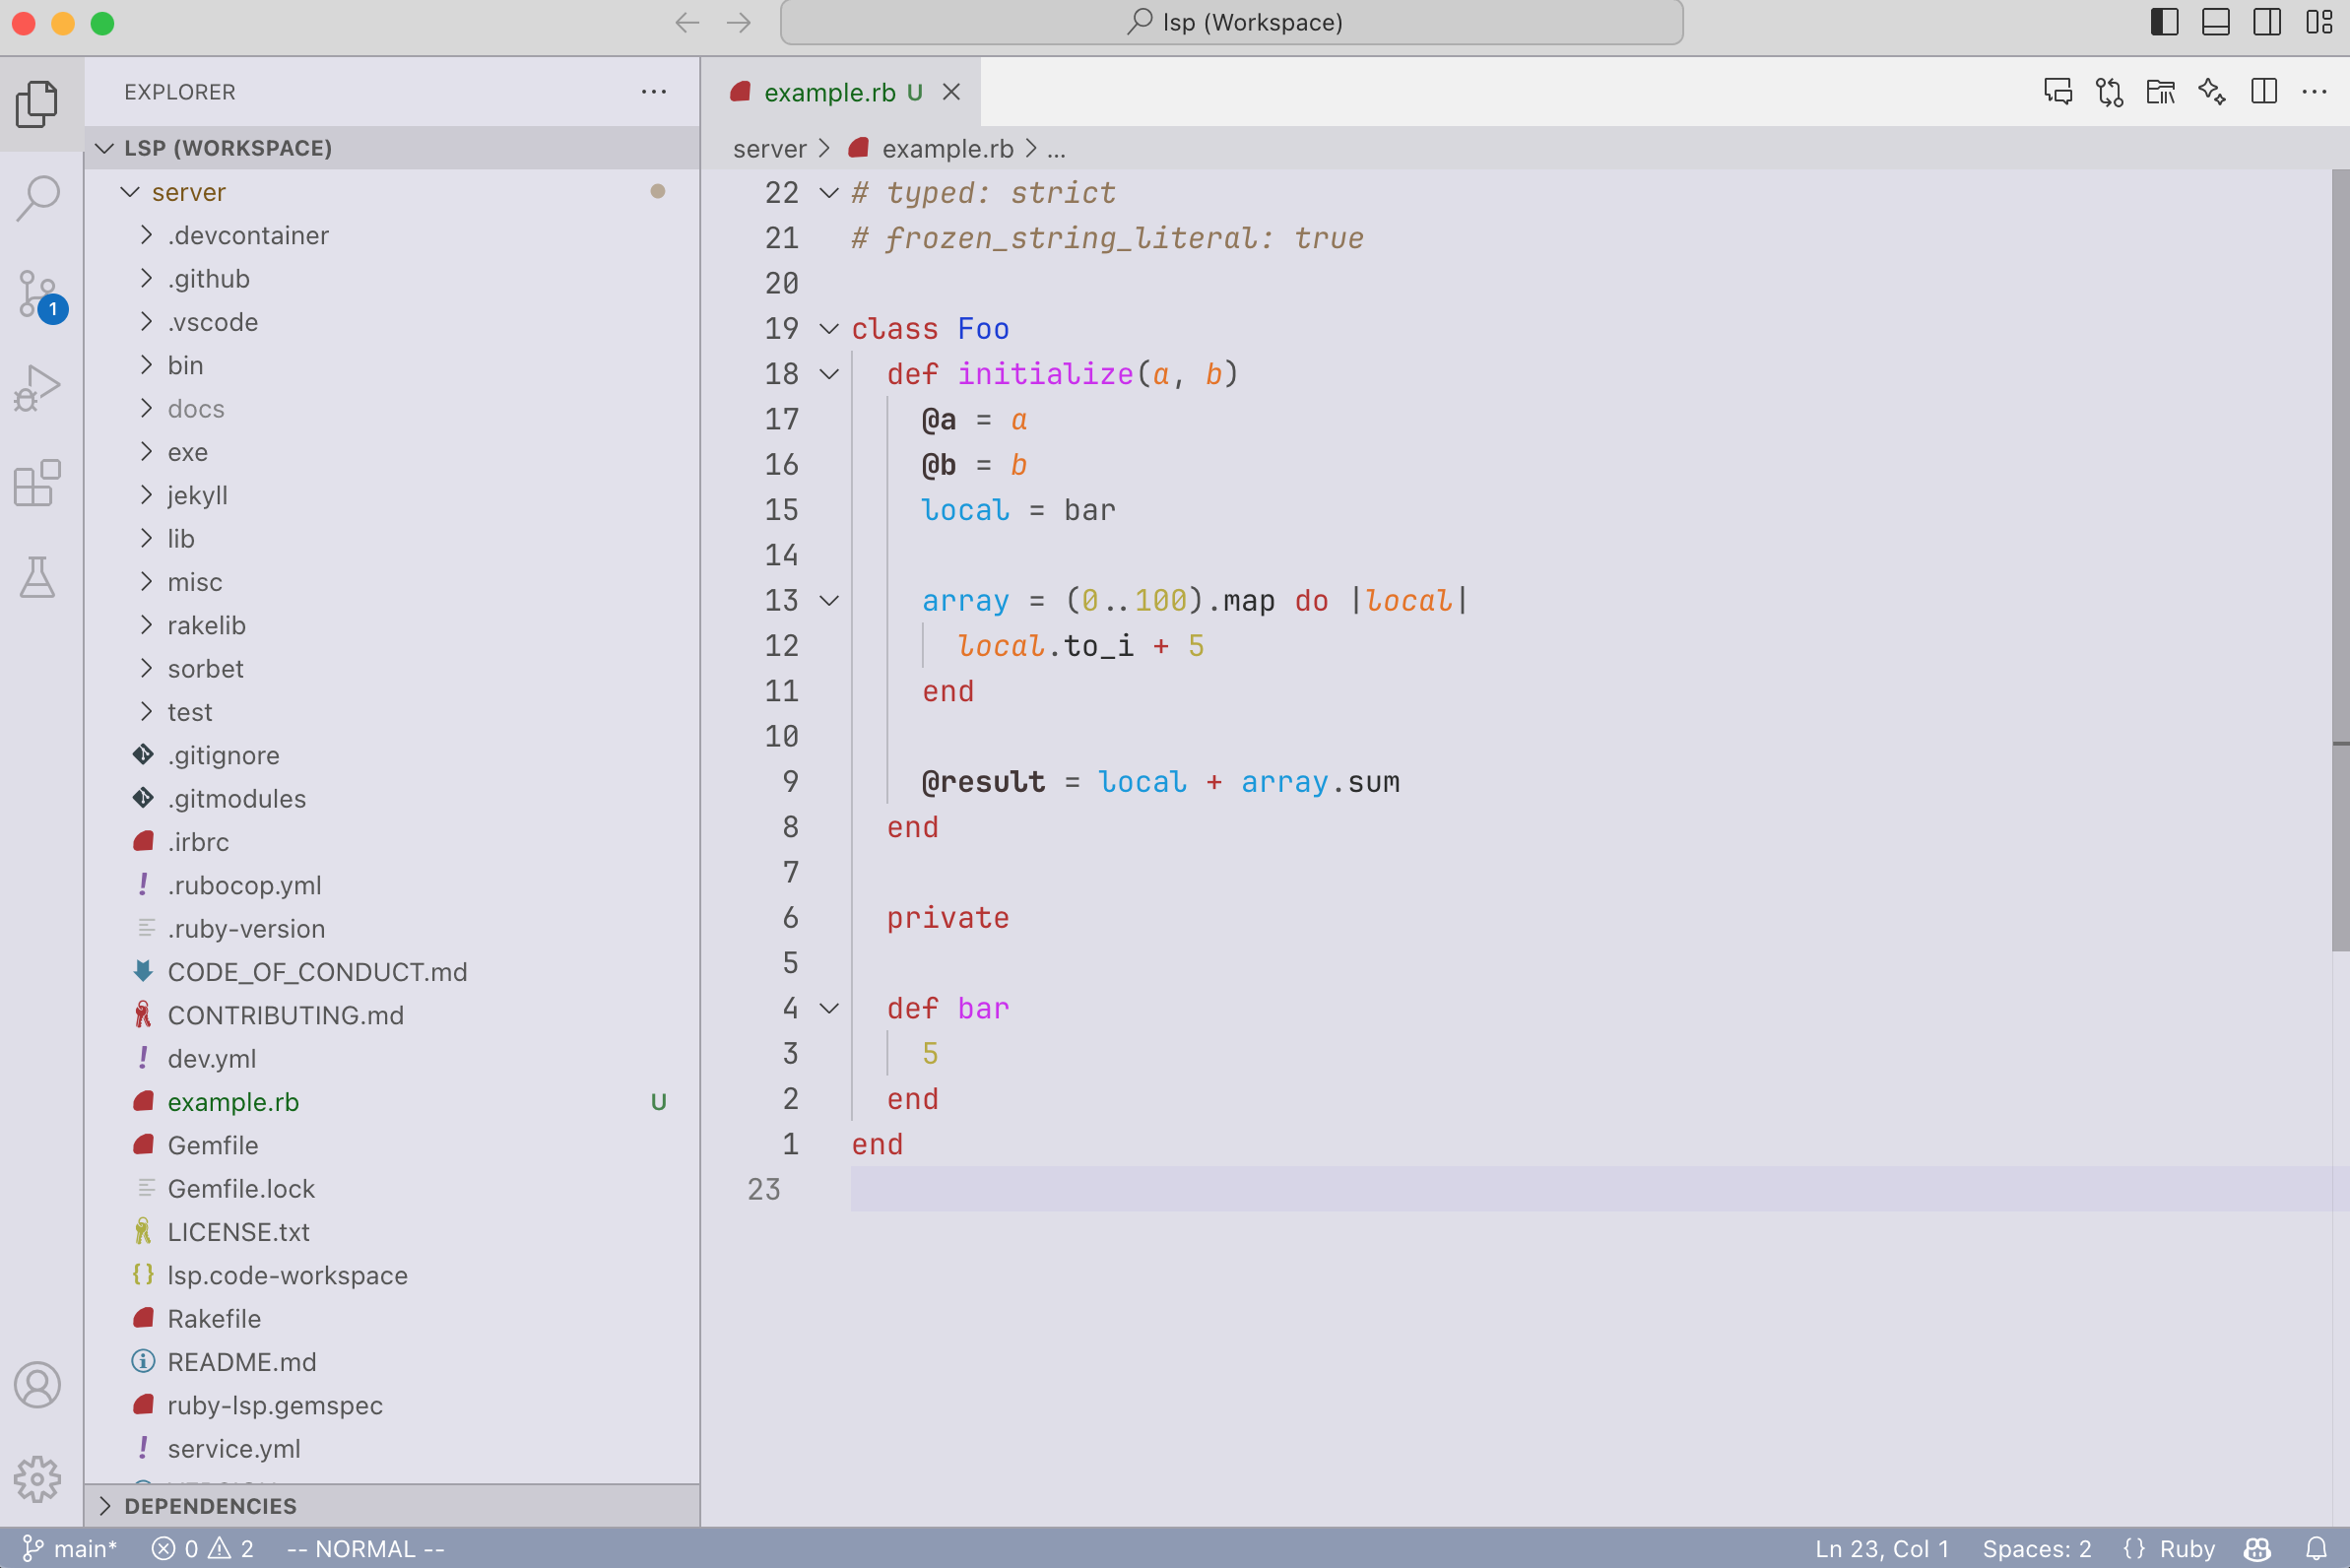Click the server breadcrumb

[x=769, y=149]
